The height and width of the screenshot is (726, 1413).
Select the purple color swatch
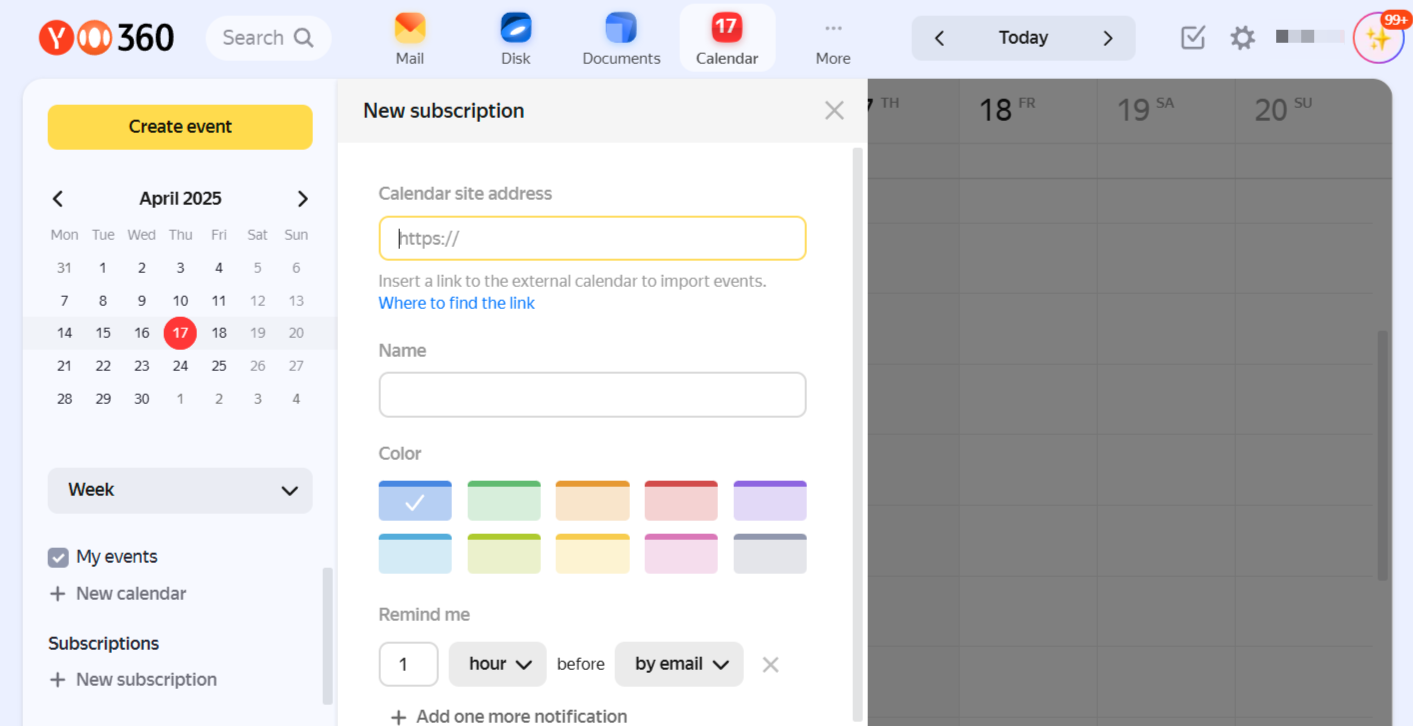point(769,501)
